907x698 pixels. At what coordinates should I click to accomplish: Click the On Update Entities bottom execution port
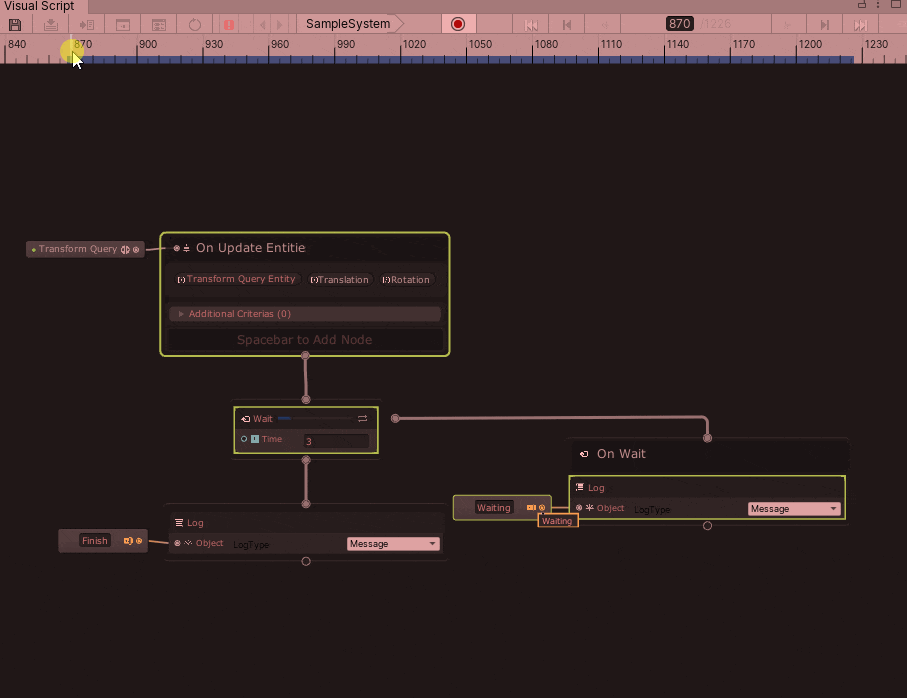click(x=305, y=356)
